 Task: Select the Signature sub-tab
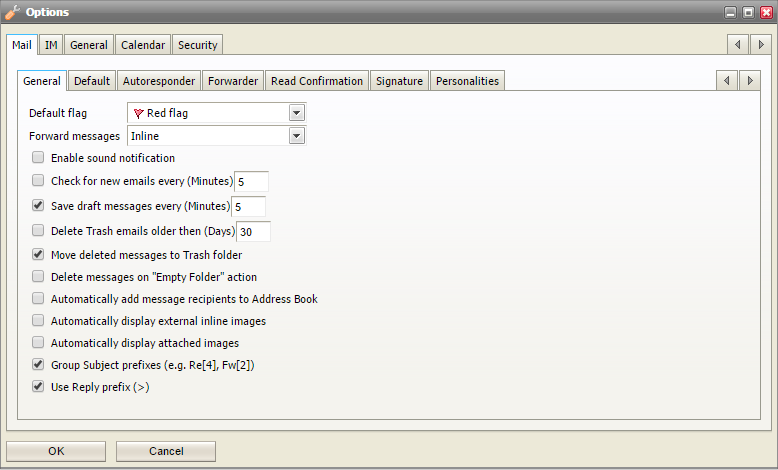pyautogui.click(x=399, y=81)
